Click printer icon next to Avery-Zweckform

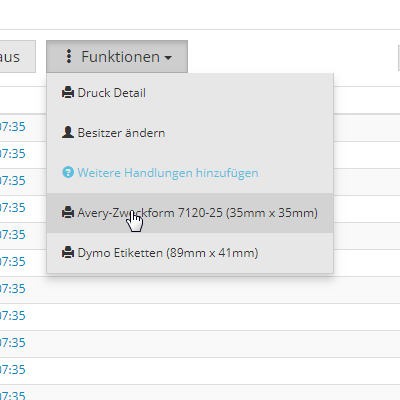[x=68, y=212]
